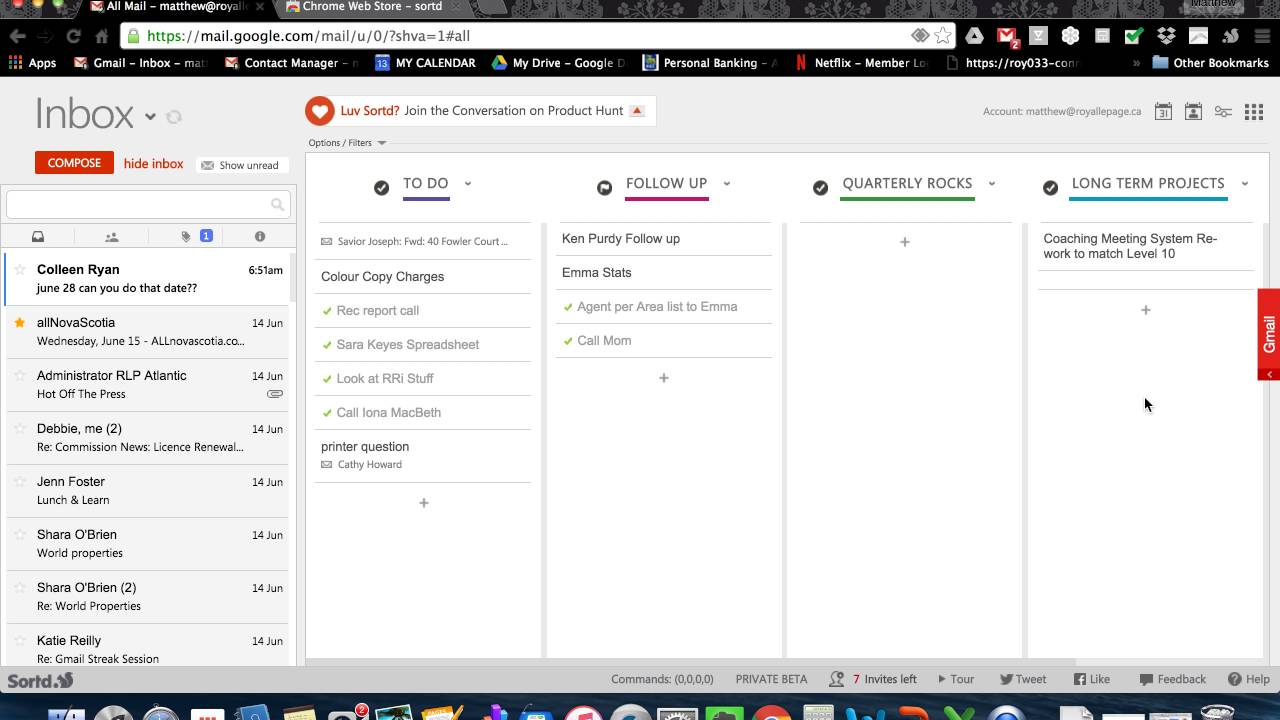Click the inbox refresh icon
The width and height of the screenshot is (1280, 720).
[x=174, y=117]
